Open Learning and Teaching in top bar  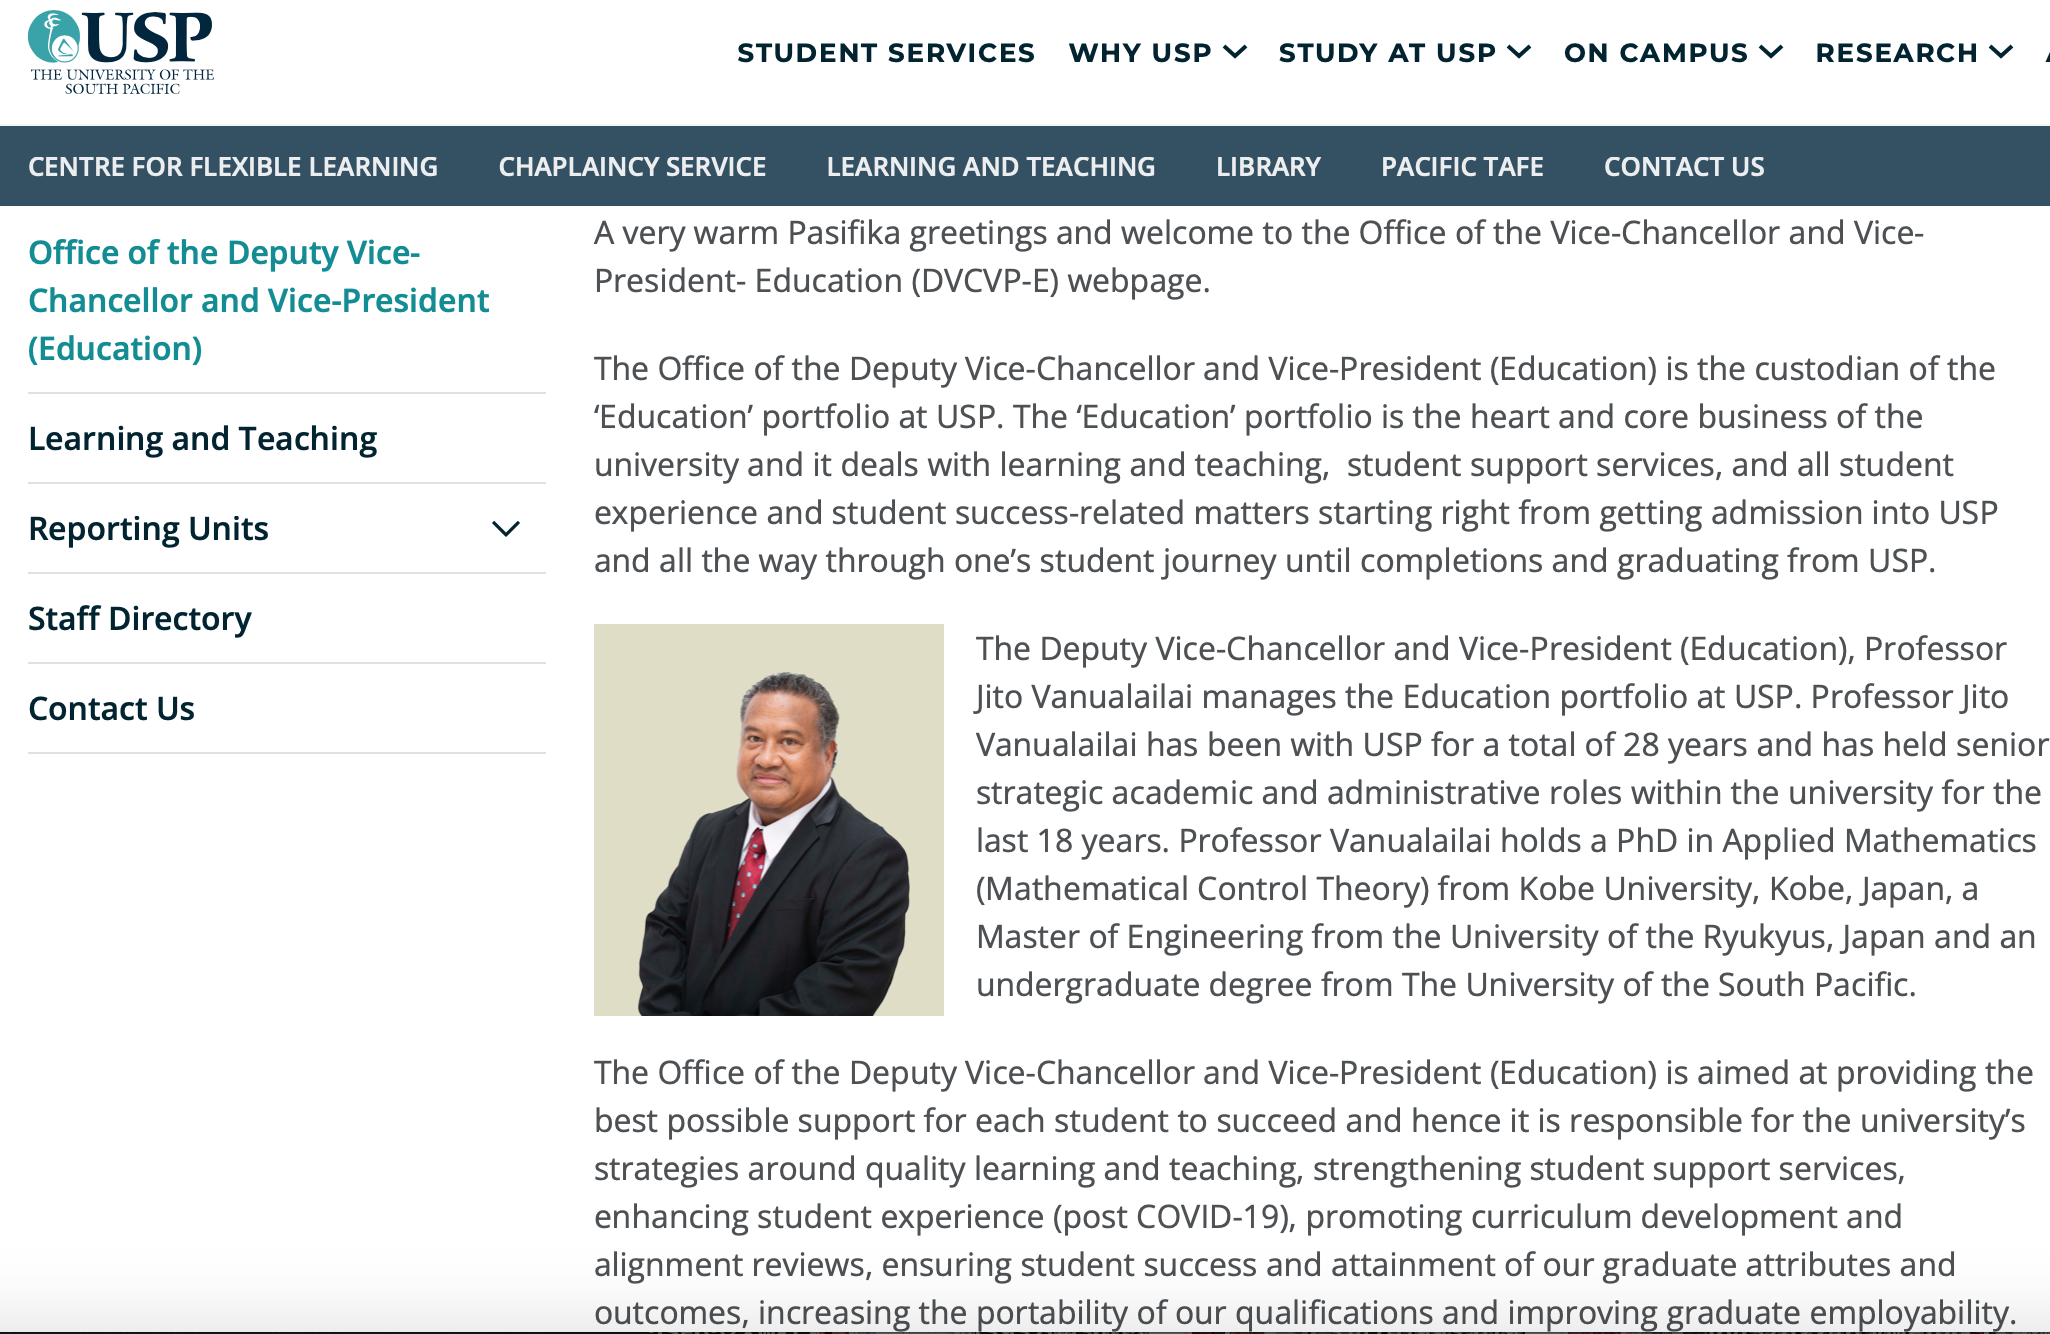point(991,167)
